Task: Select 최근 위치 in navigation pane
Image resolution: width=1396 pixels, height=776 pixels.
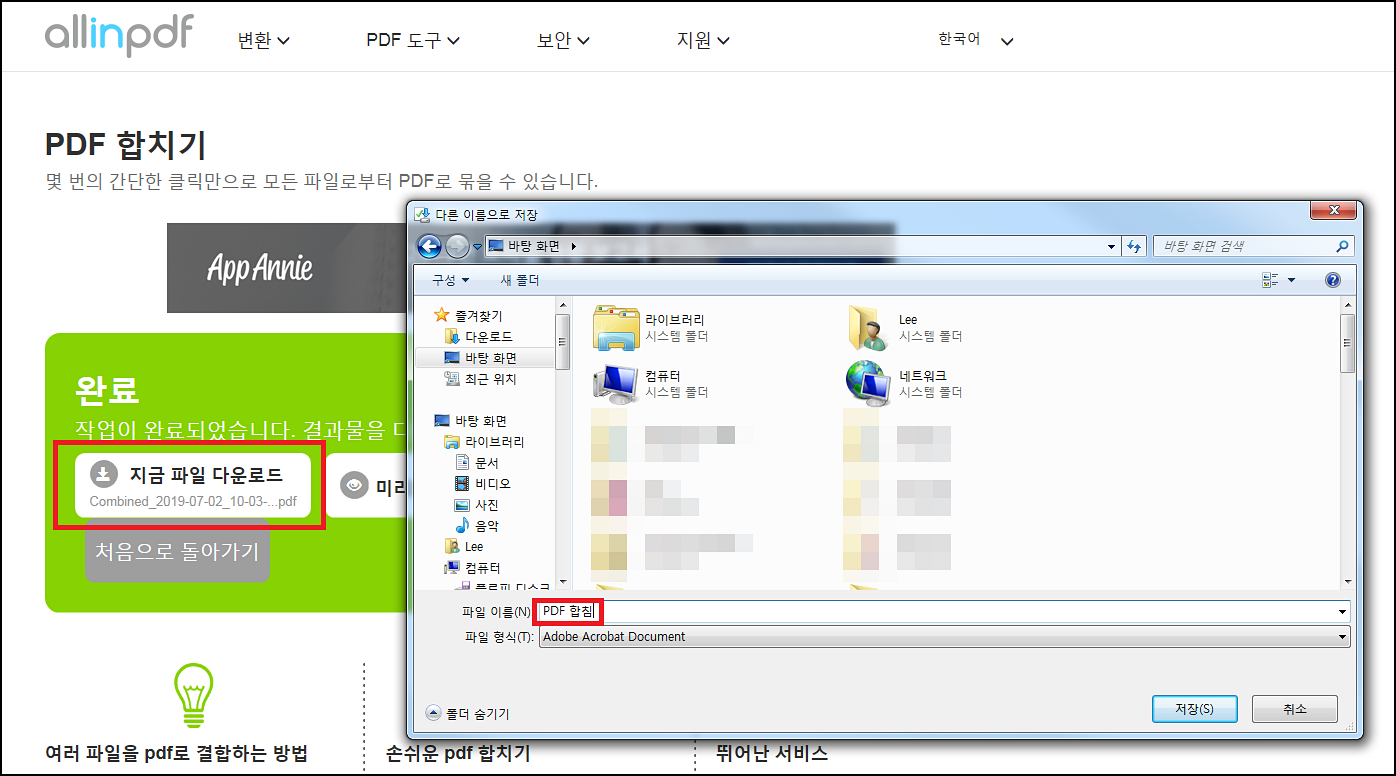Action: pyautogui.click(x=480, y=379)
